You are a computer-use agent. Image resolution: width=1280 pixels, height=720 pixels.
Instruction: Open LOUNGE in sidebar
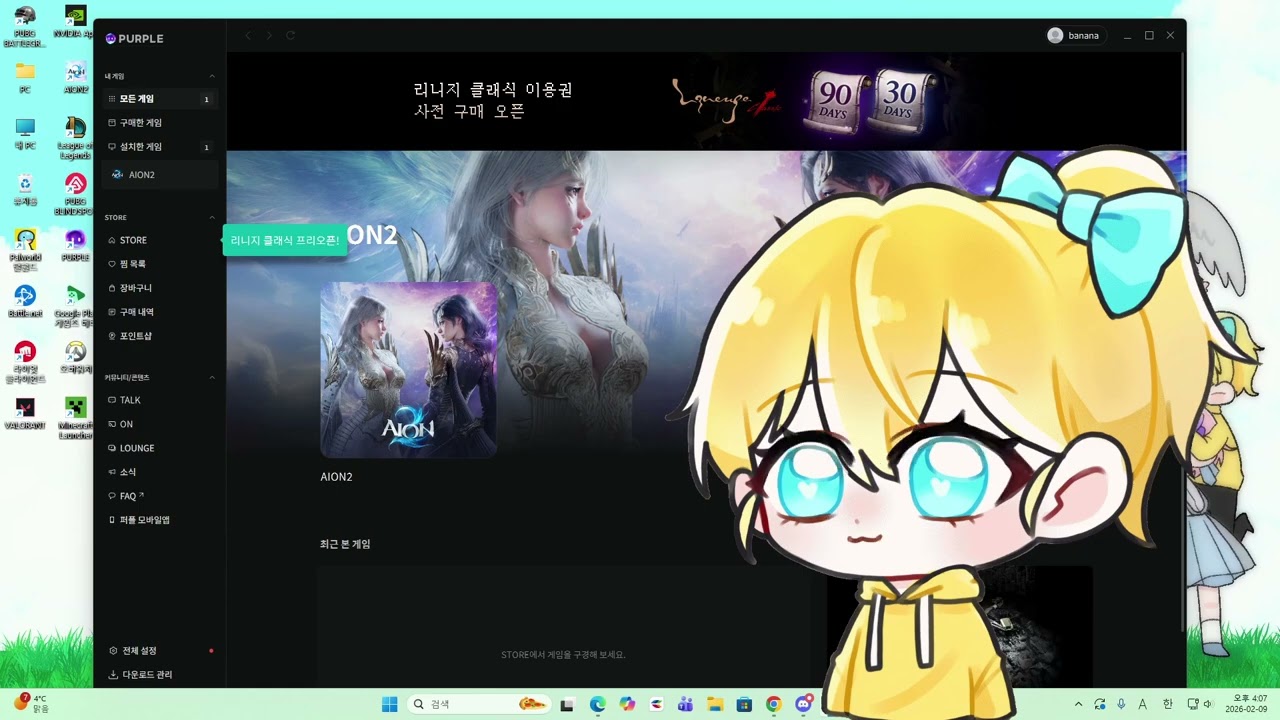160,448
